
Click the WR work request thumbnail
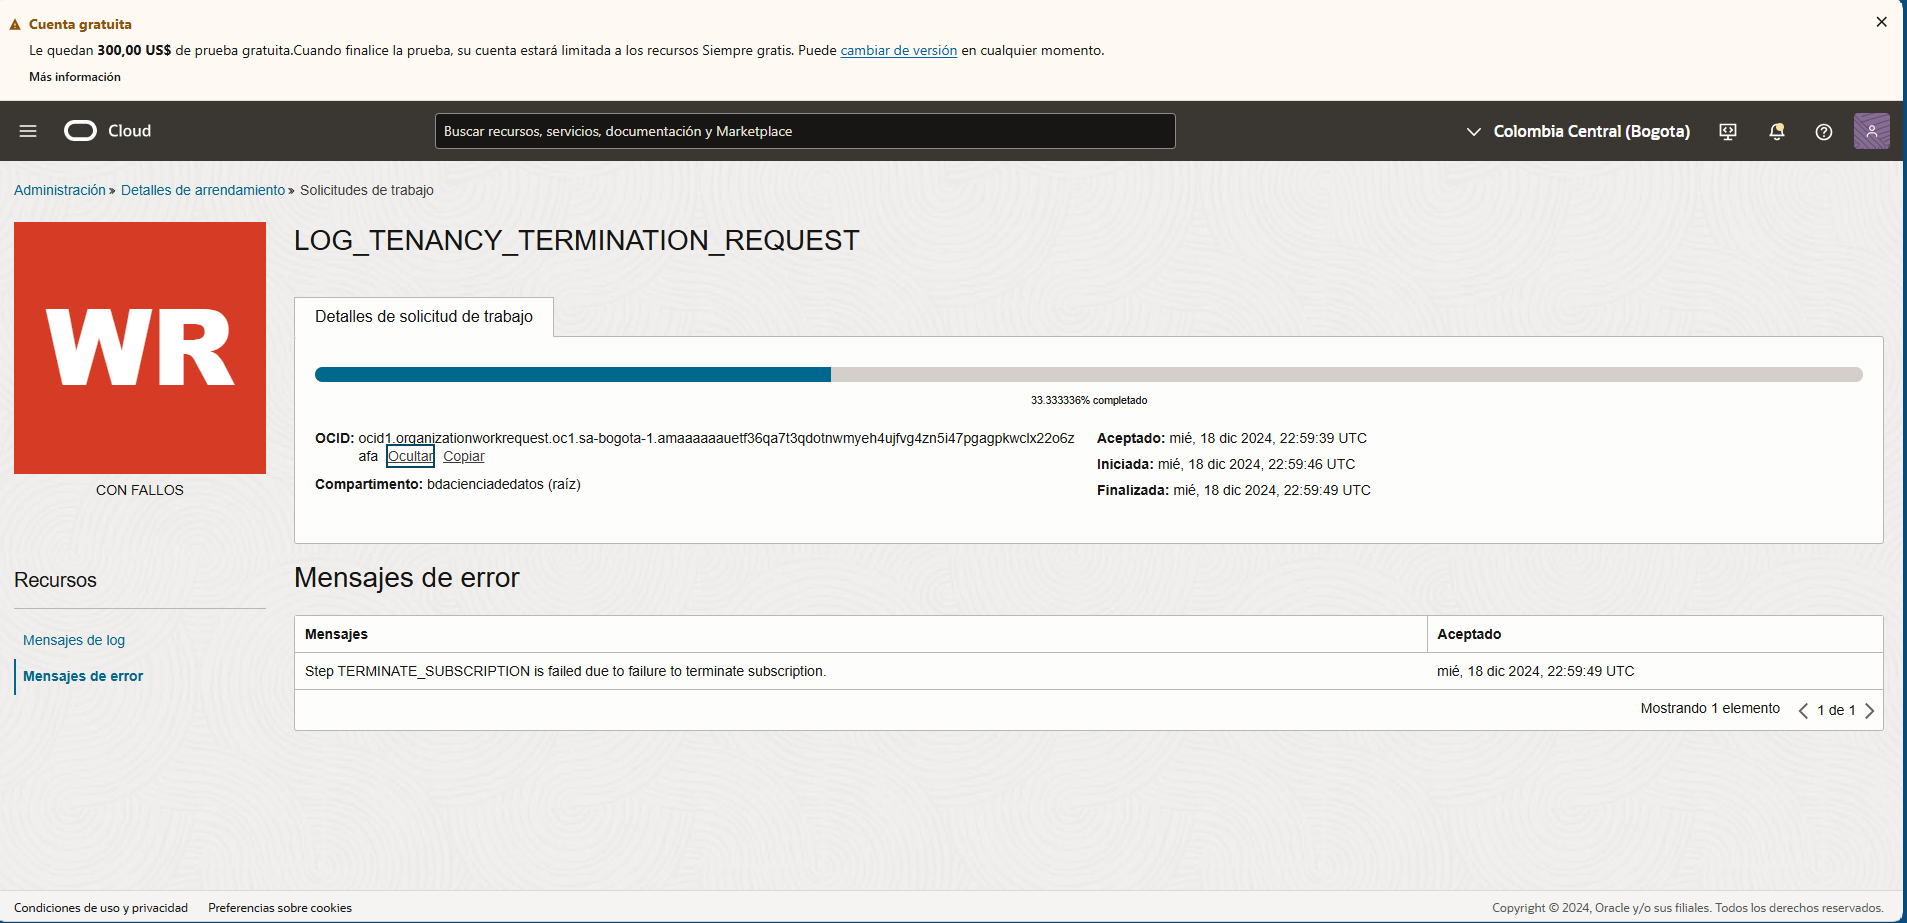[x=140, y=348]
